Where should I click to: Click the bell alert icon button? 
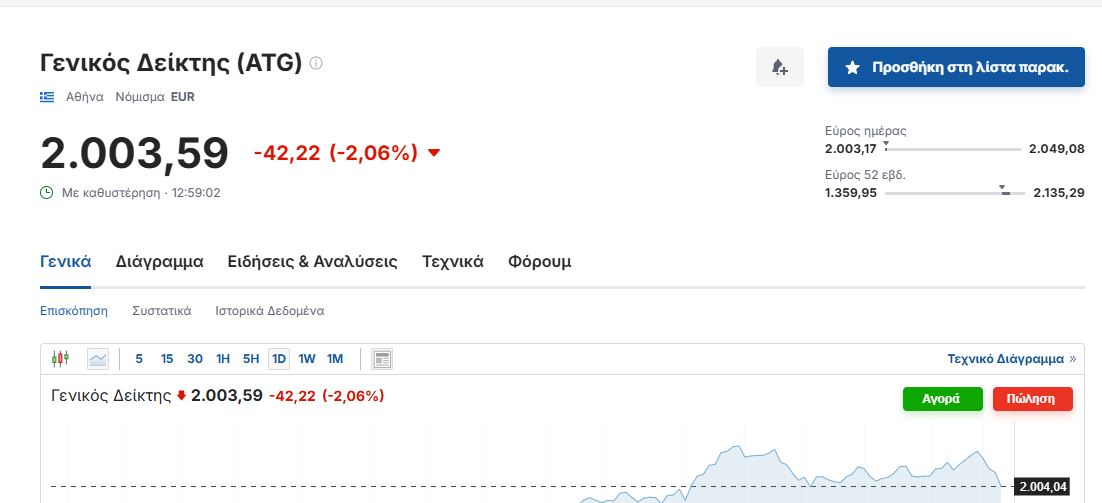click(780, 68)
